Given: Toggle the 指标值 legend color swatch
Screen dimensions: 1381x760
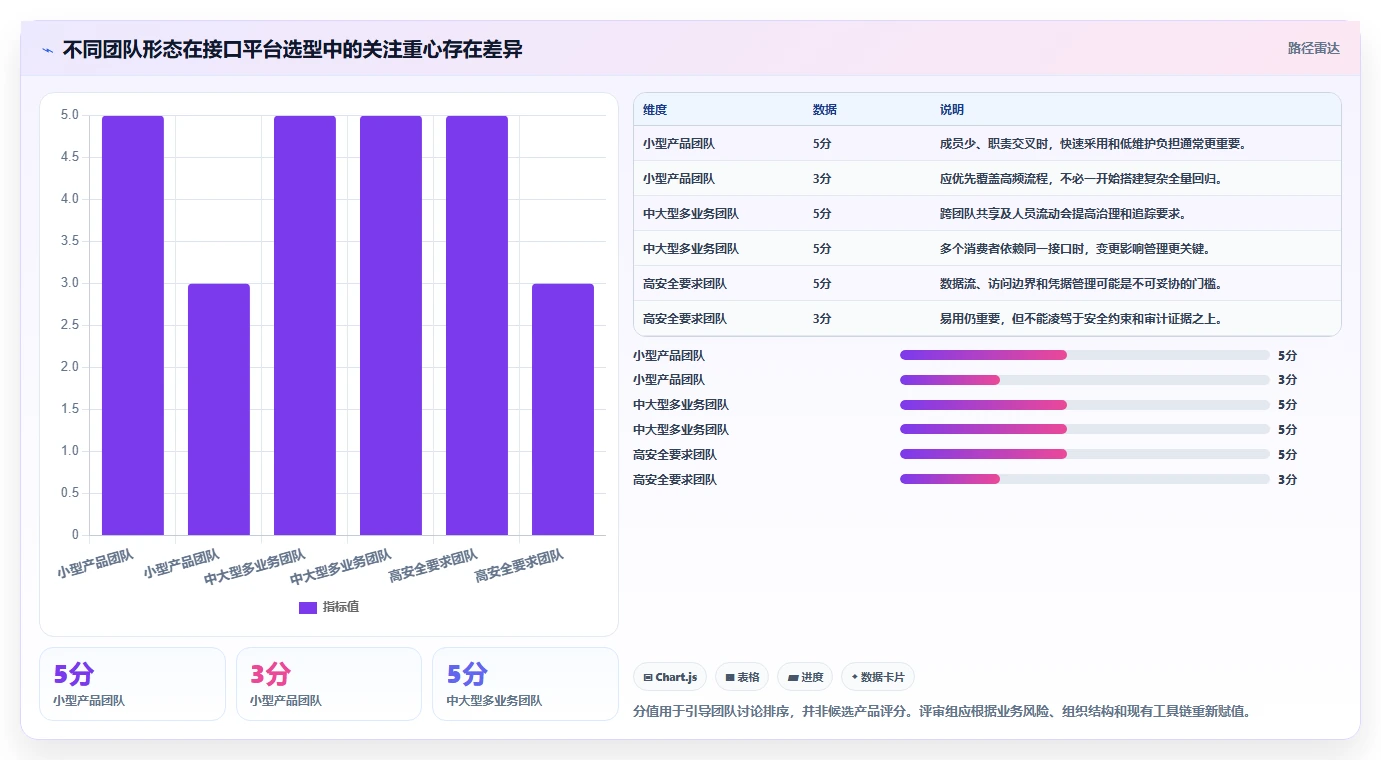Looking at the screenshot, I should pos(308,607).
